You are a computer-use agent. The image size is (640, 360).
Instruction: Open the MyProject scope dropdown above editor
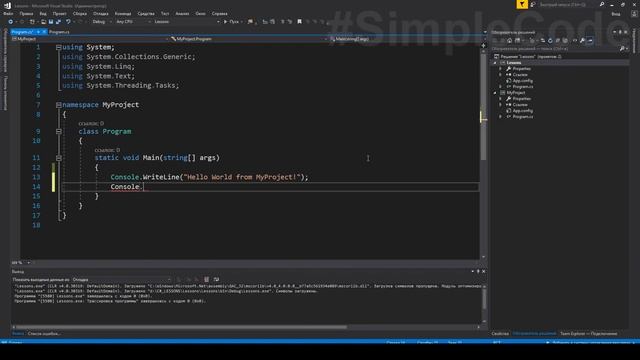pos(90,39)
